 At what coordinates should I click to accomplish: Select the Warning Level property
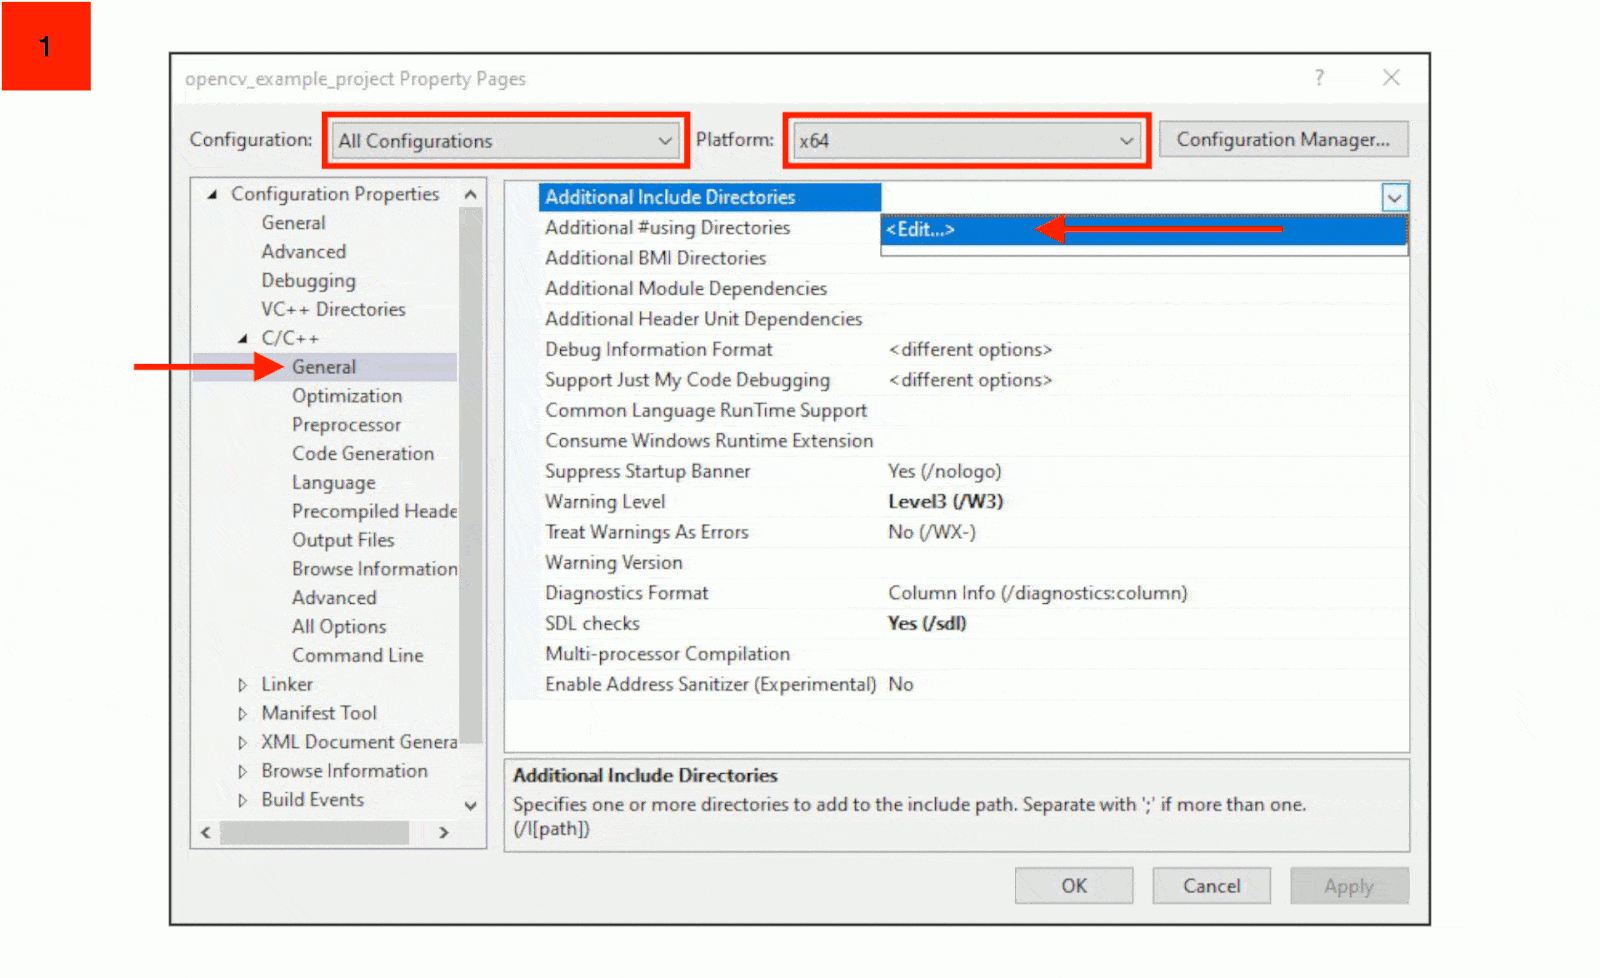pyautogui.click(x=605, y=502)
